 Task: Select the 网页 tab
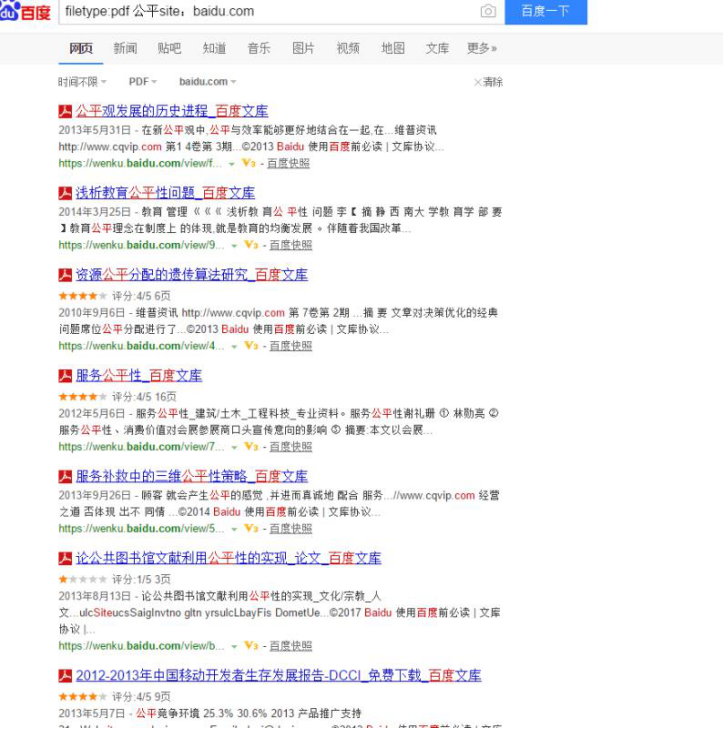pyautogui.click(x=81, y=48)
